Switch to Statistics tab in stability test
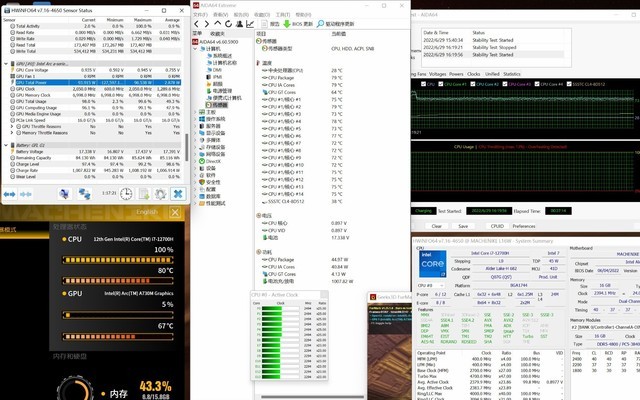640x400 pixels. 511,74
